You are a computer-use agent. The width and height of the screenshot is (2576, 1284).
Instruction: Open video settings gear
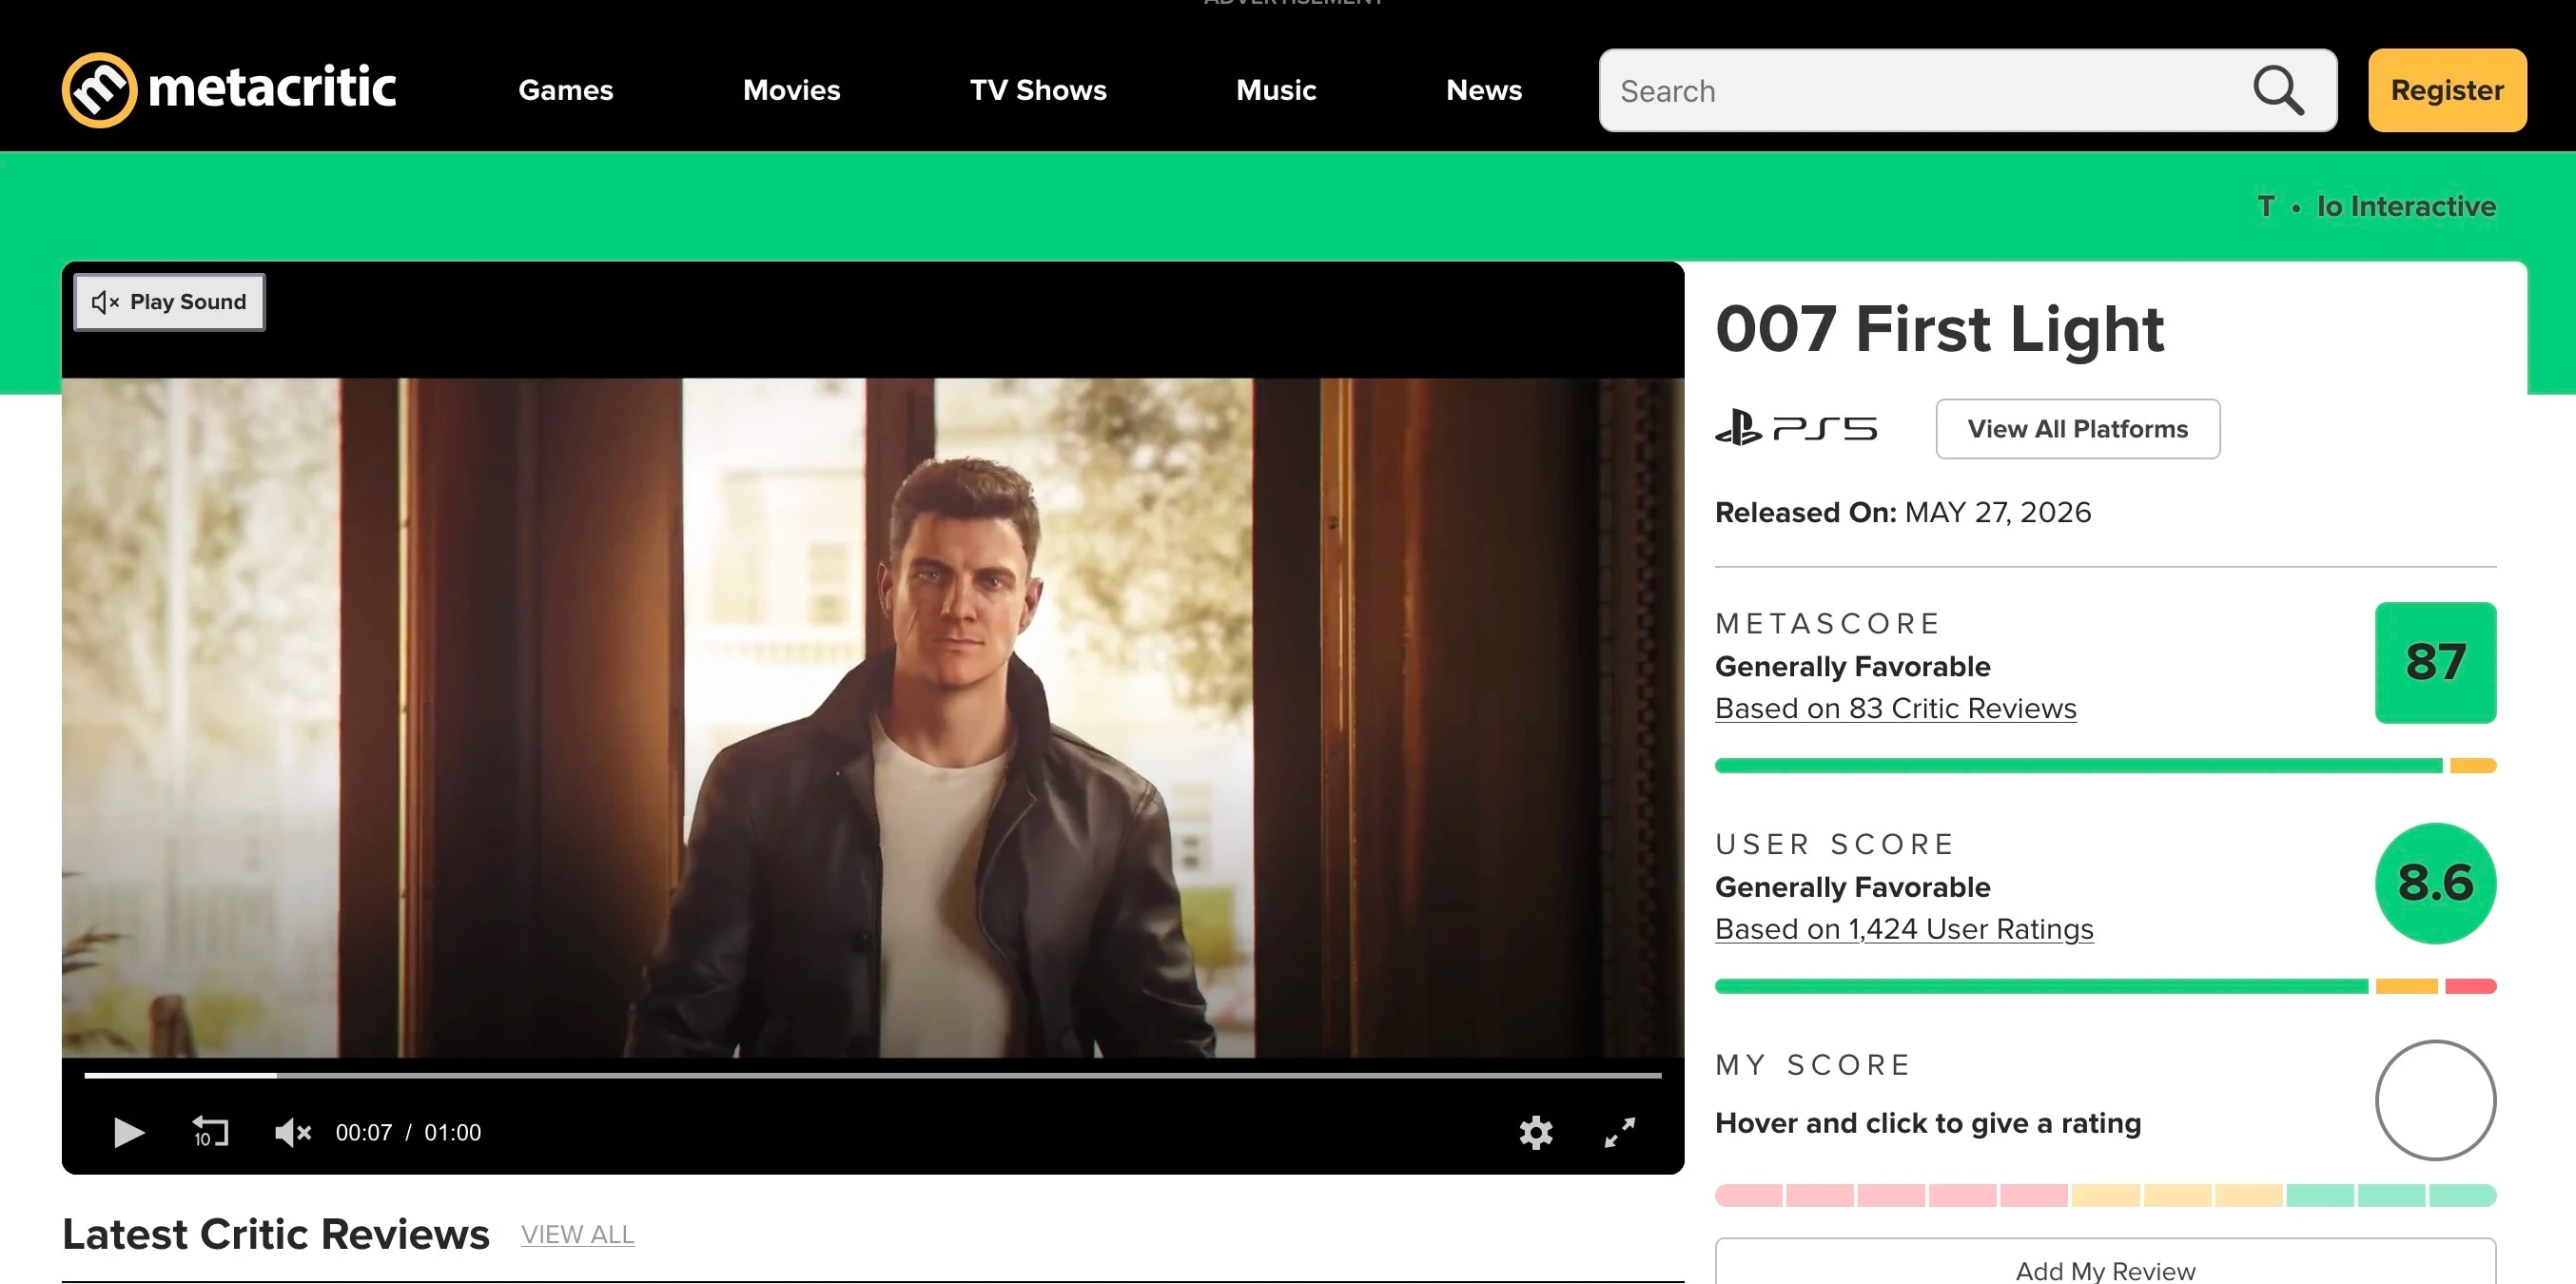(x=1536, y=1132)
